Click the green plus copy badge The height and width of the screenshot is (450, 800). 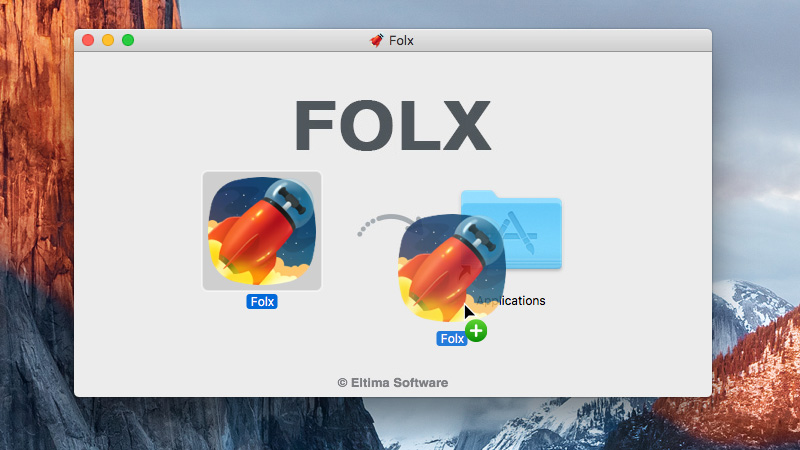[x=476, y=331]
